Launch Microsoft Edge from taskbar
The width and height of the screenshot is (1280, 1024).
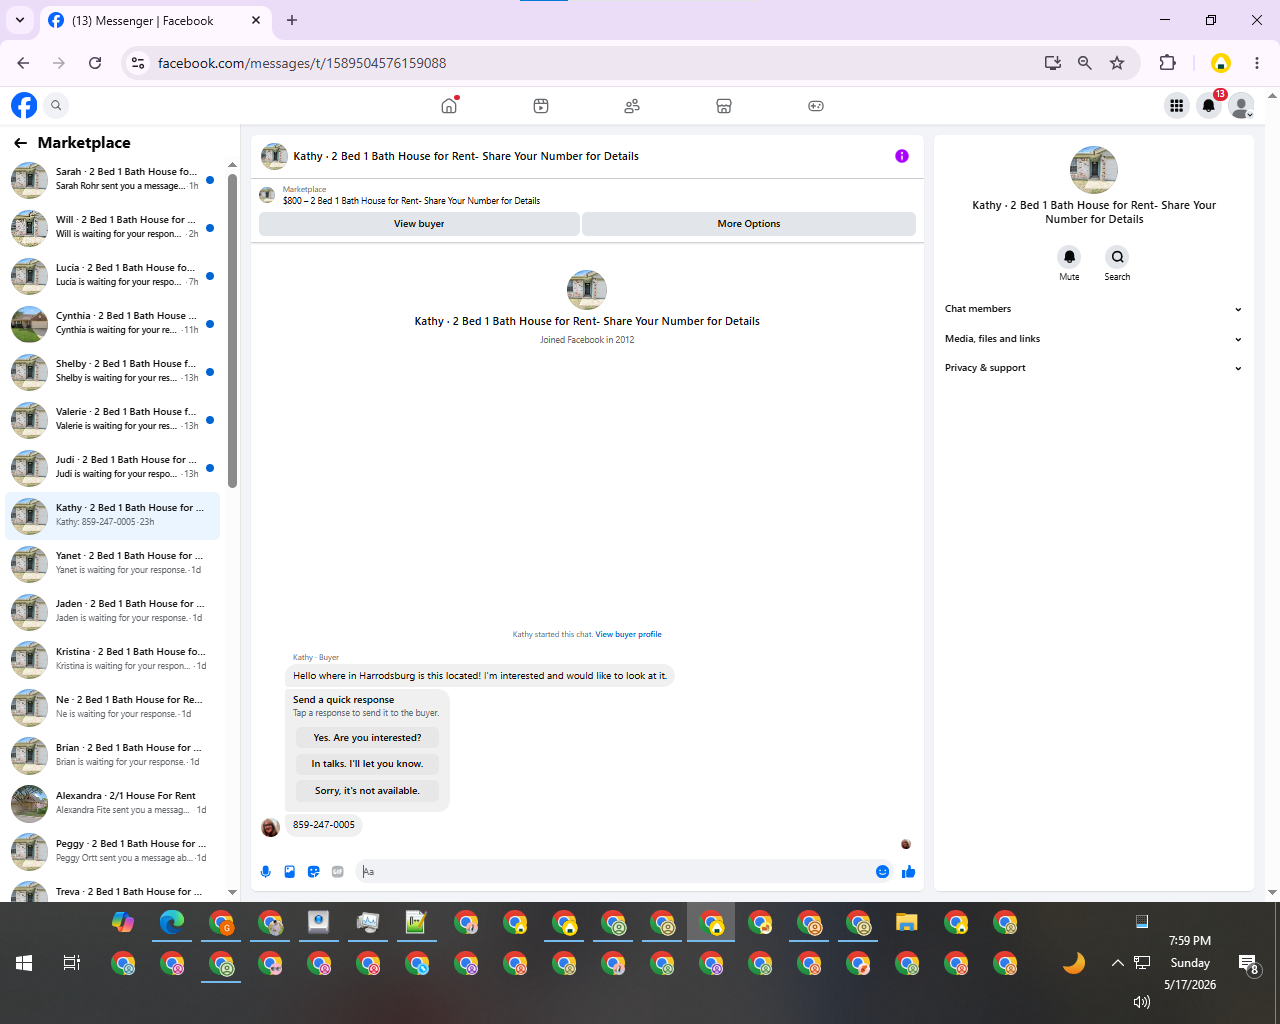coord(172,922)
